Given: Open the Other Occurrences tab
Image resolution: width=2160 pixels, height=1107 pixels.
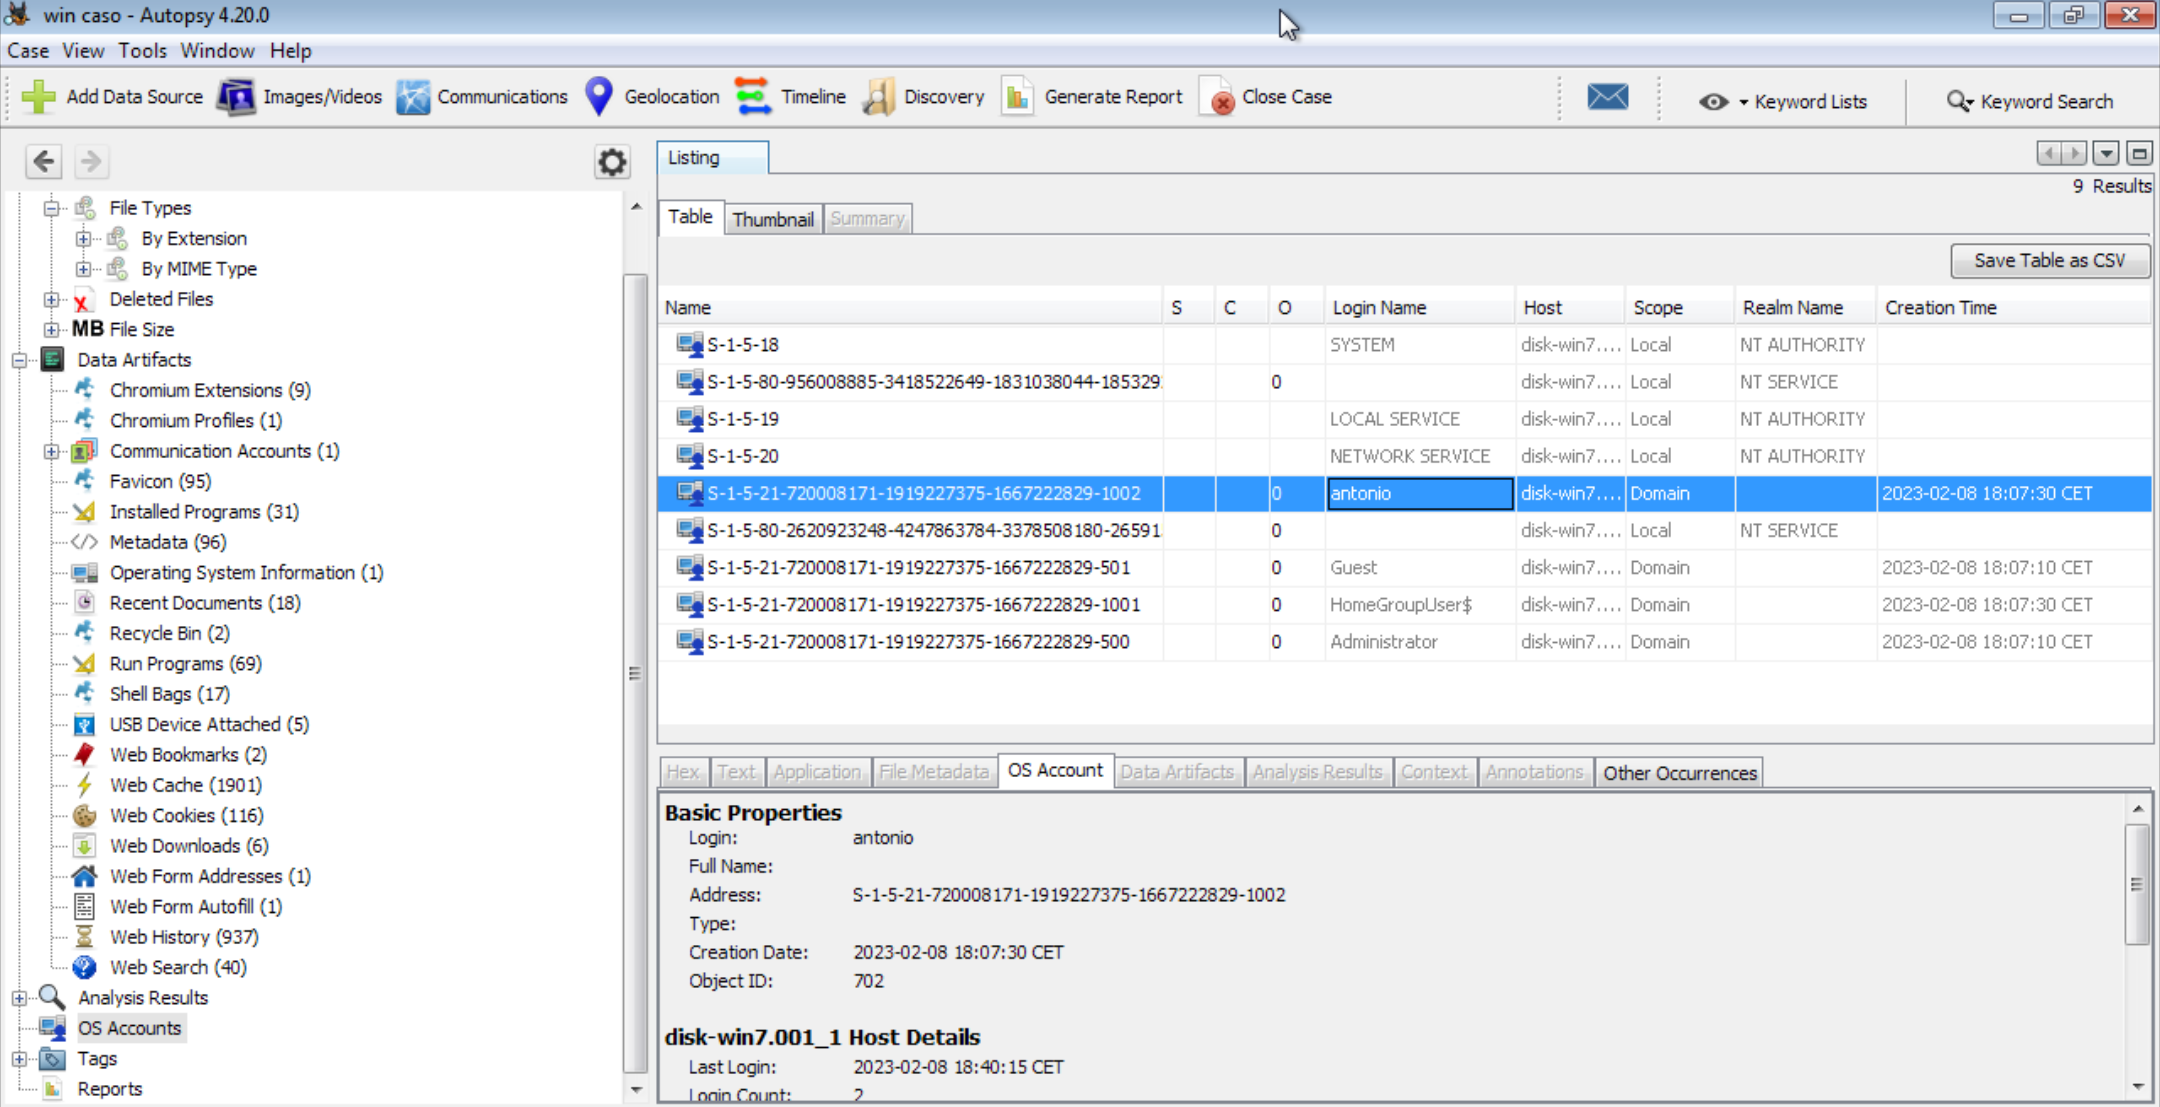Looking at the screenshot, I should click(x=1679, y=773).
